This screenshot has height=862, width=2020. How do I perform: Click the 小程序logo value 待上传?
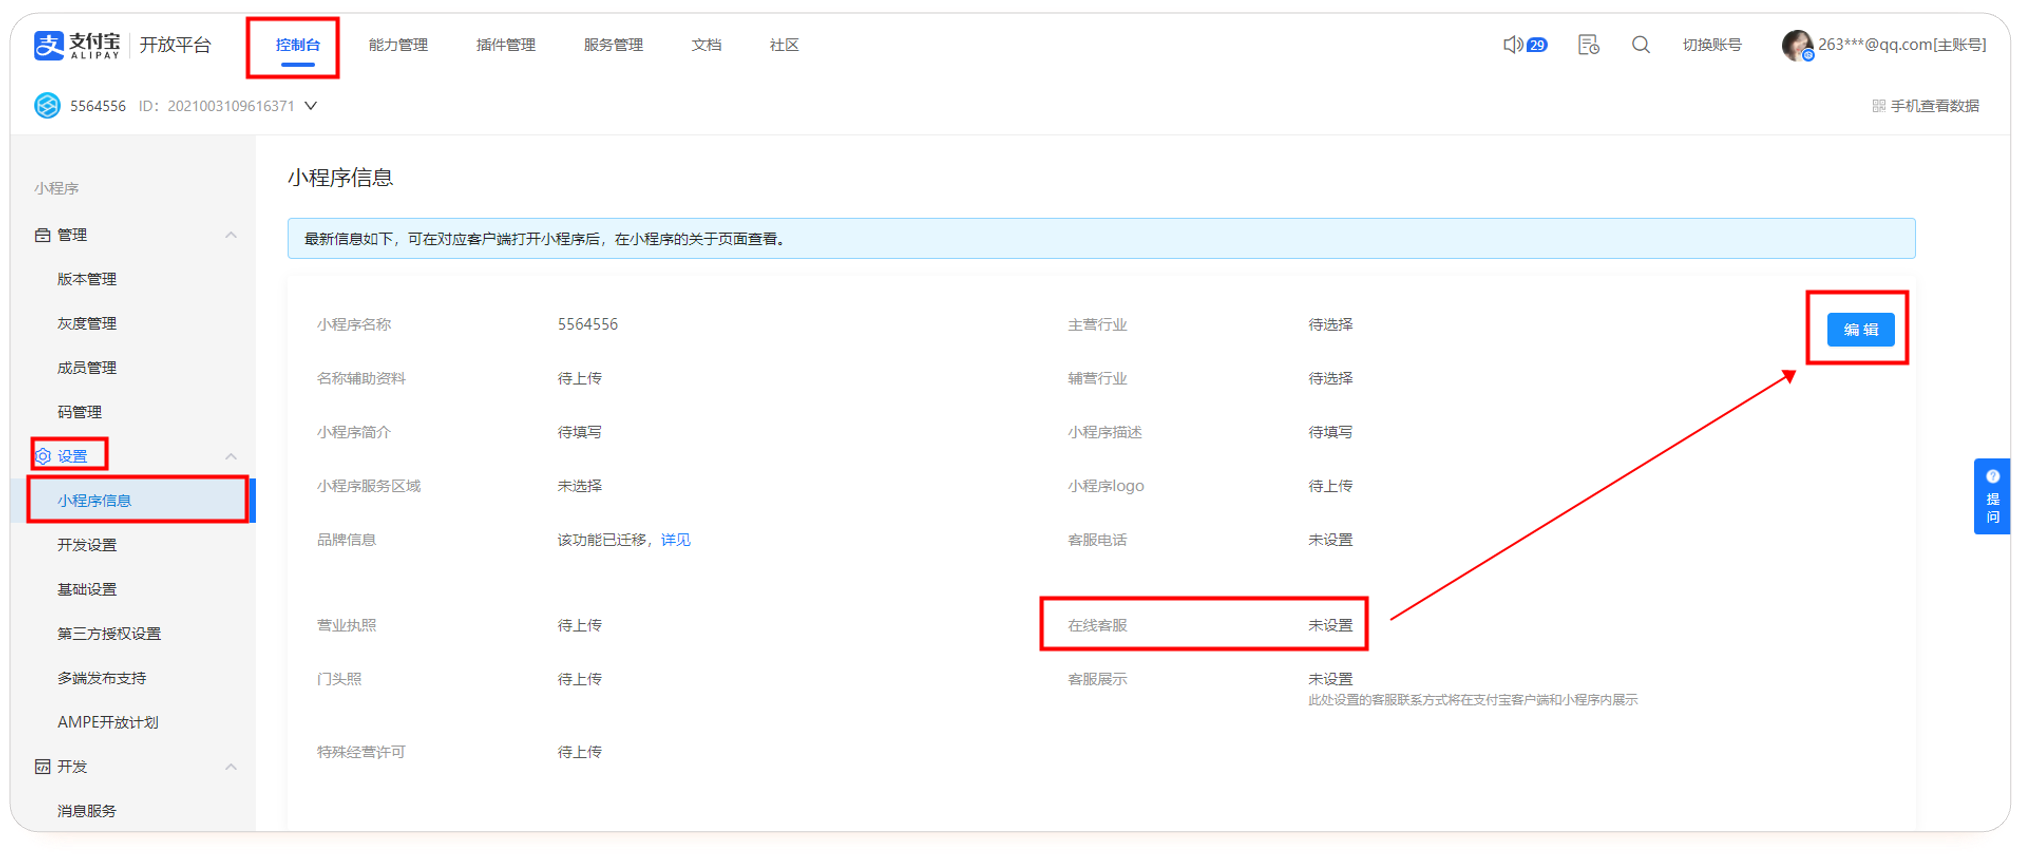tap(1330, 486)
